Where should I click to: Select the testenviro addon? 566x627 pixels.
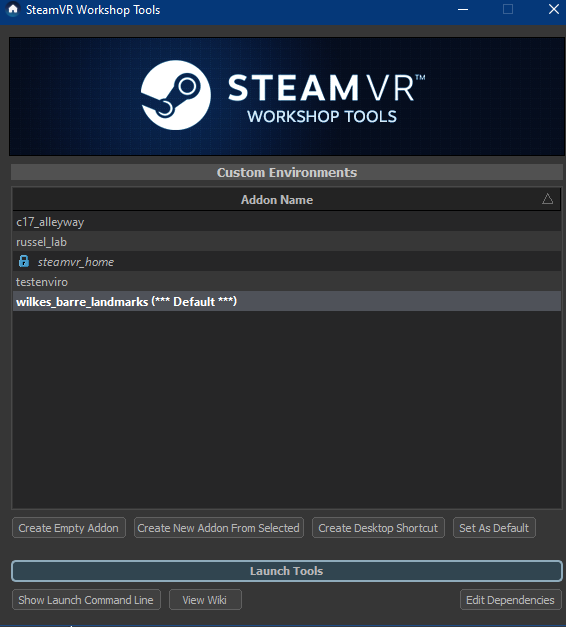[x=286, y=282]
